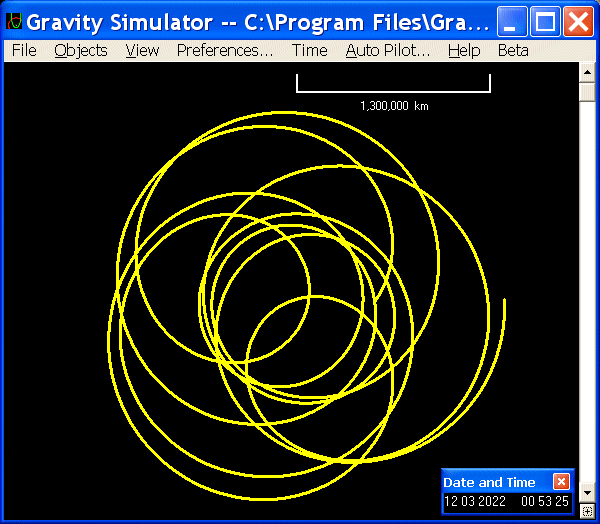Viewport: 600px width, 524px height.
Task: Open the Objects menu
Action: [x=81, y=51]
